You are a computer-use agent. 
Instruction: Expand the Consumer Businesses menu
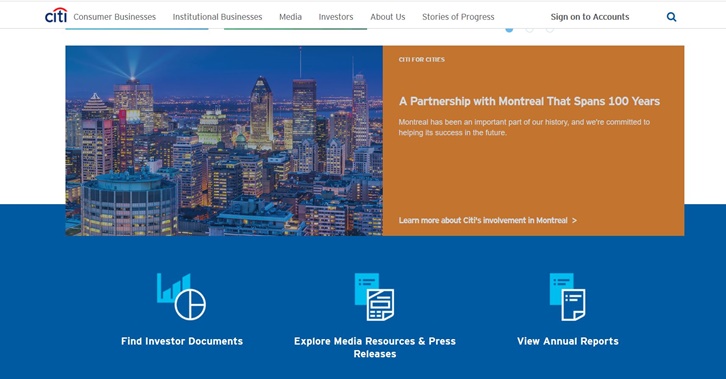pyautogui.click(x=114, y=17)
